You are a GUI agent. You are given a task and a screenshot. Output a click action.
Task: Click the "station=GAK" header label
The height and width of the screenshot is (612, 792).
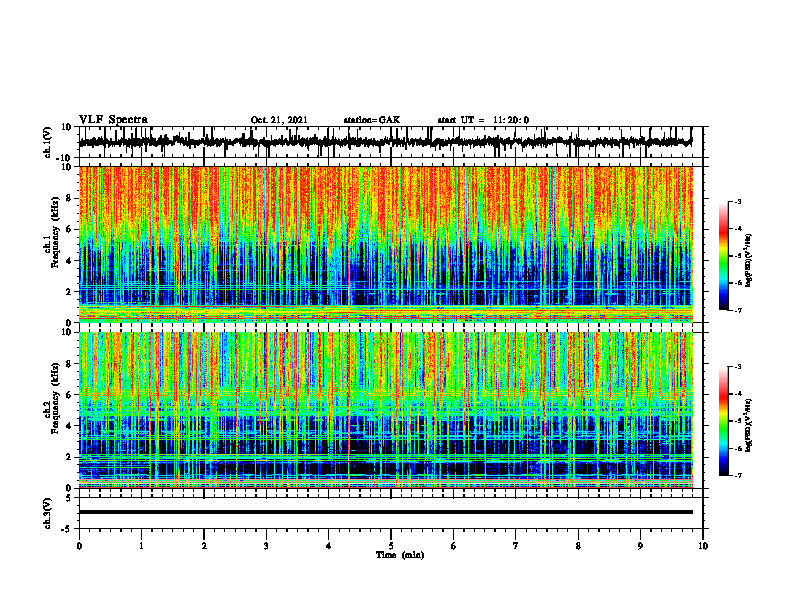[x=372, y=120]
